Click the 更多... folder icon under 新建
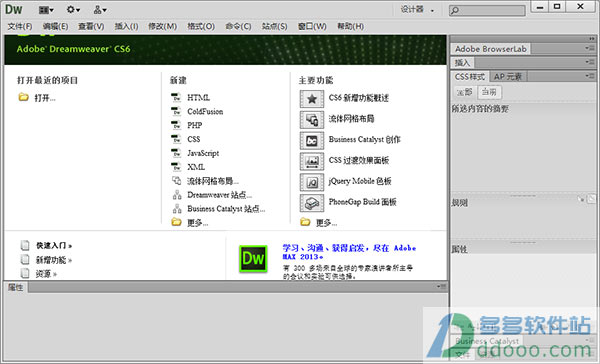600x364 pixels. [176, 222]
